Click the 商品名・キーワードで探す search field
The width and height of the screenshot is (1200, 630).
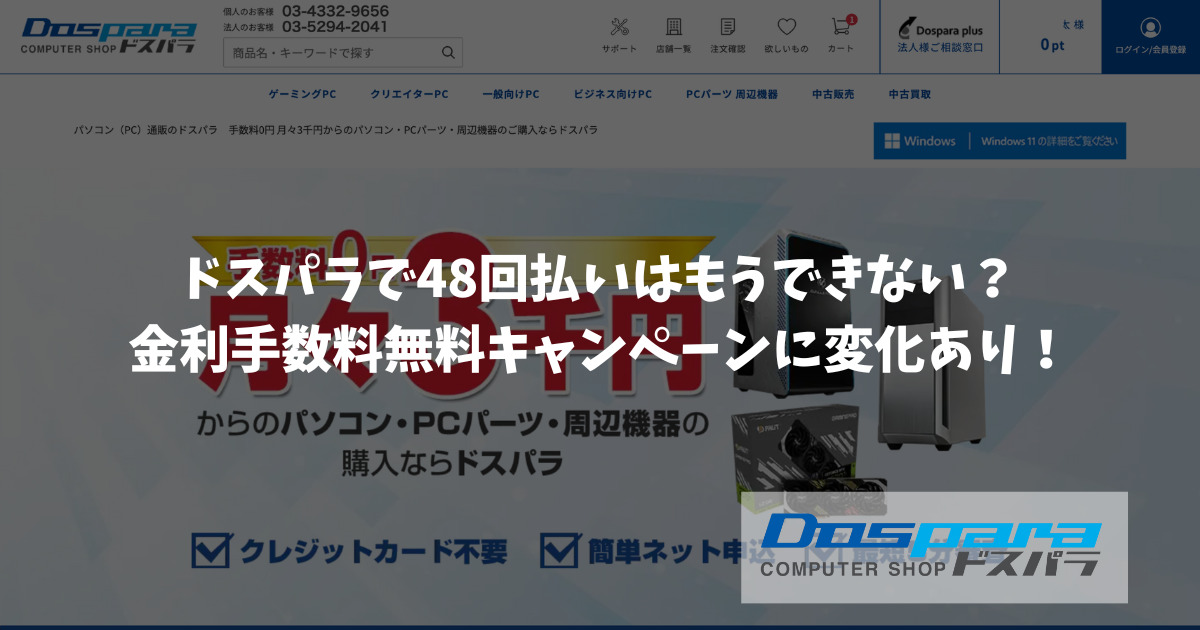pyautogui.click(x=343, y=52)
